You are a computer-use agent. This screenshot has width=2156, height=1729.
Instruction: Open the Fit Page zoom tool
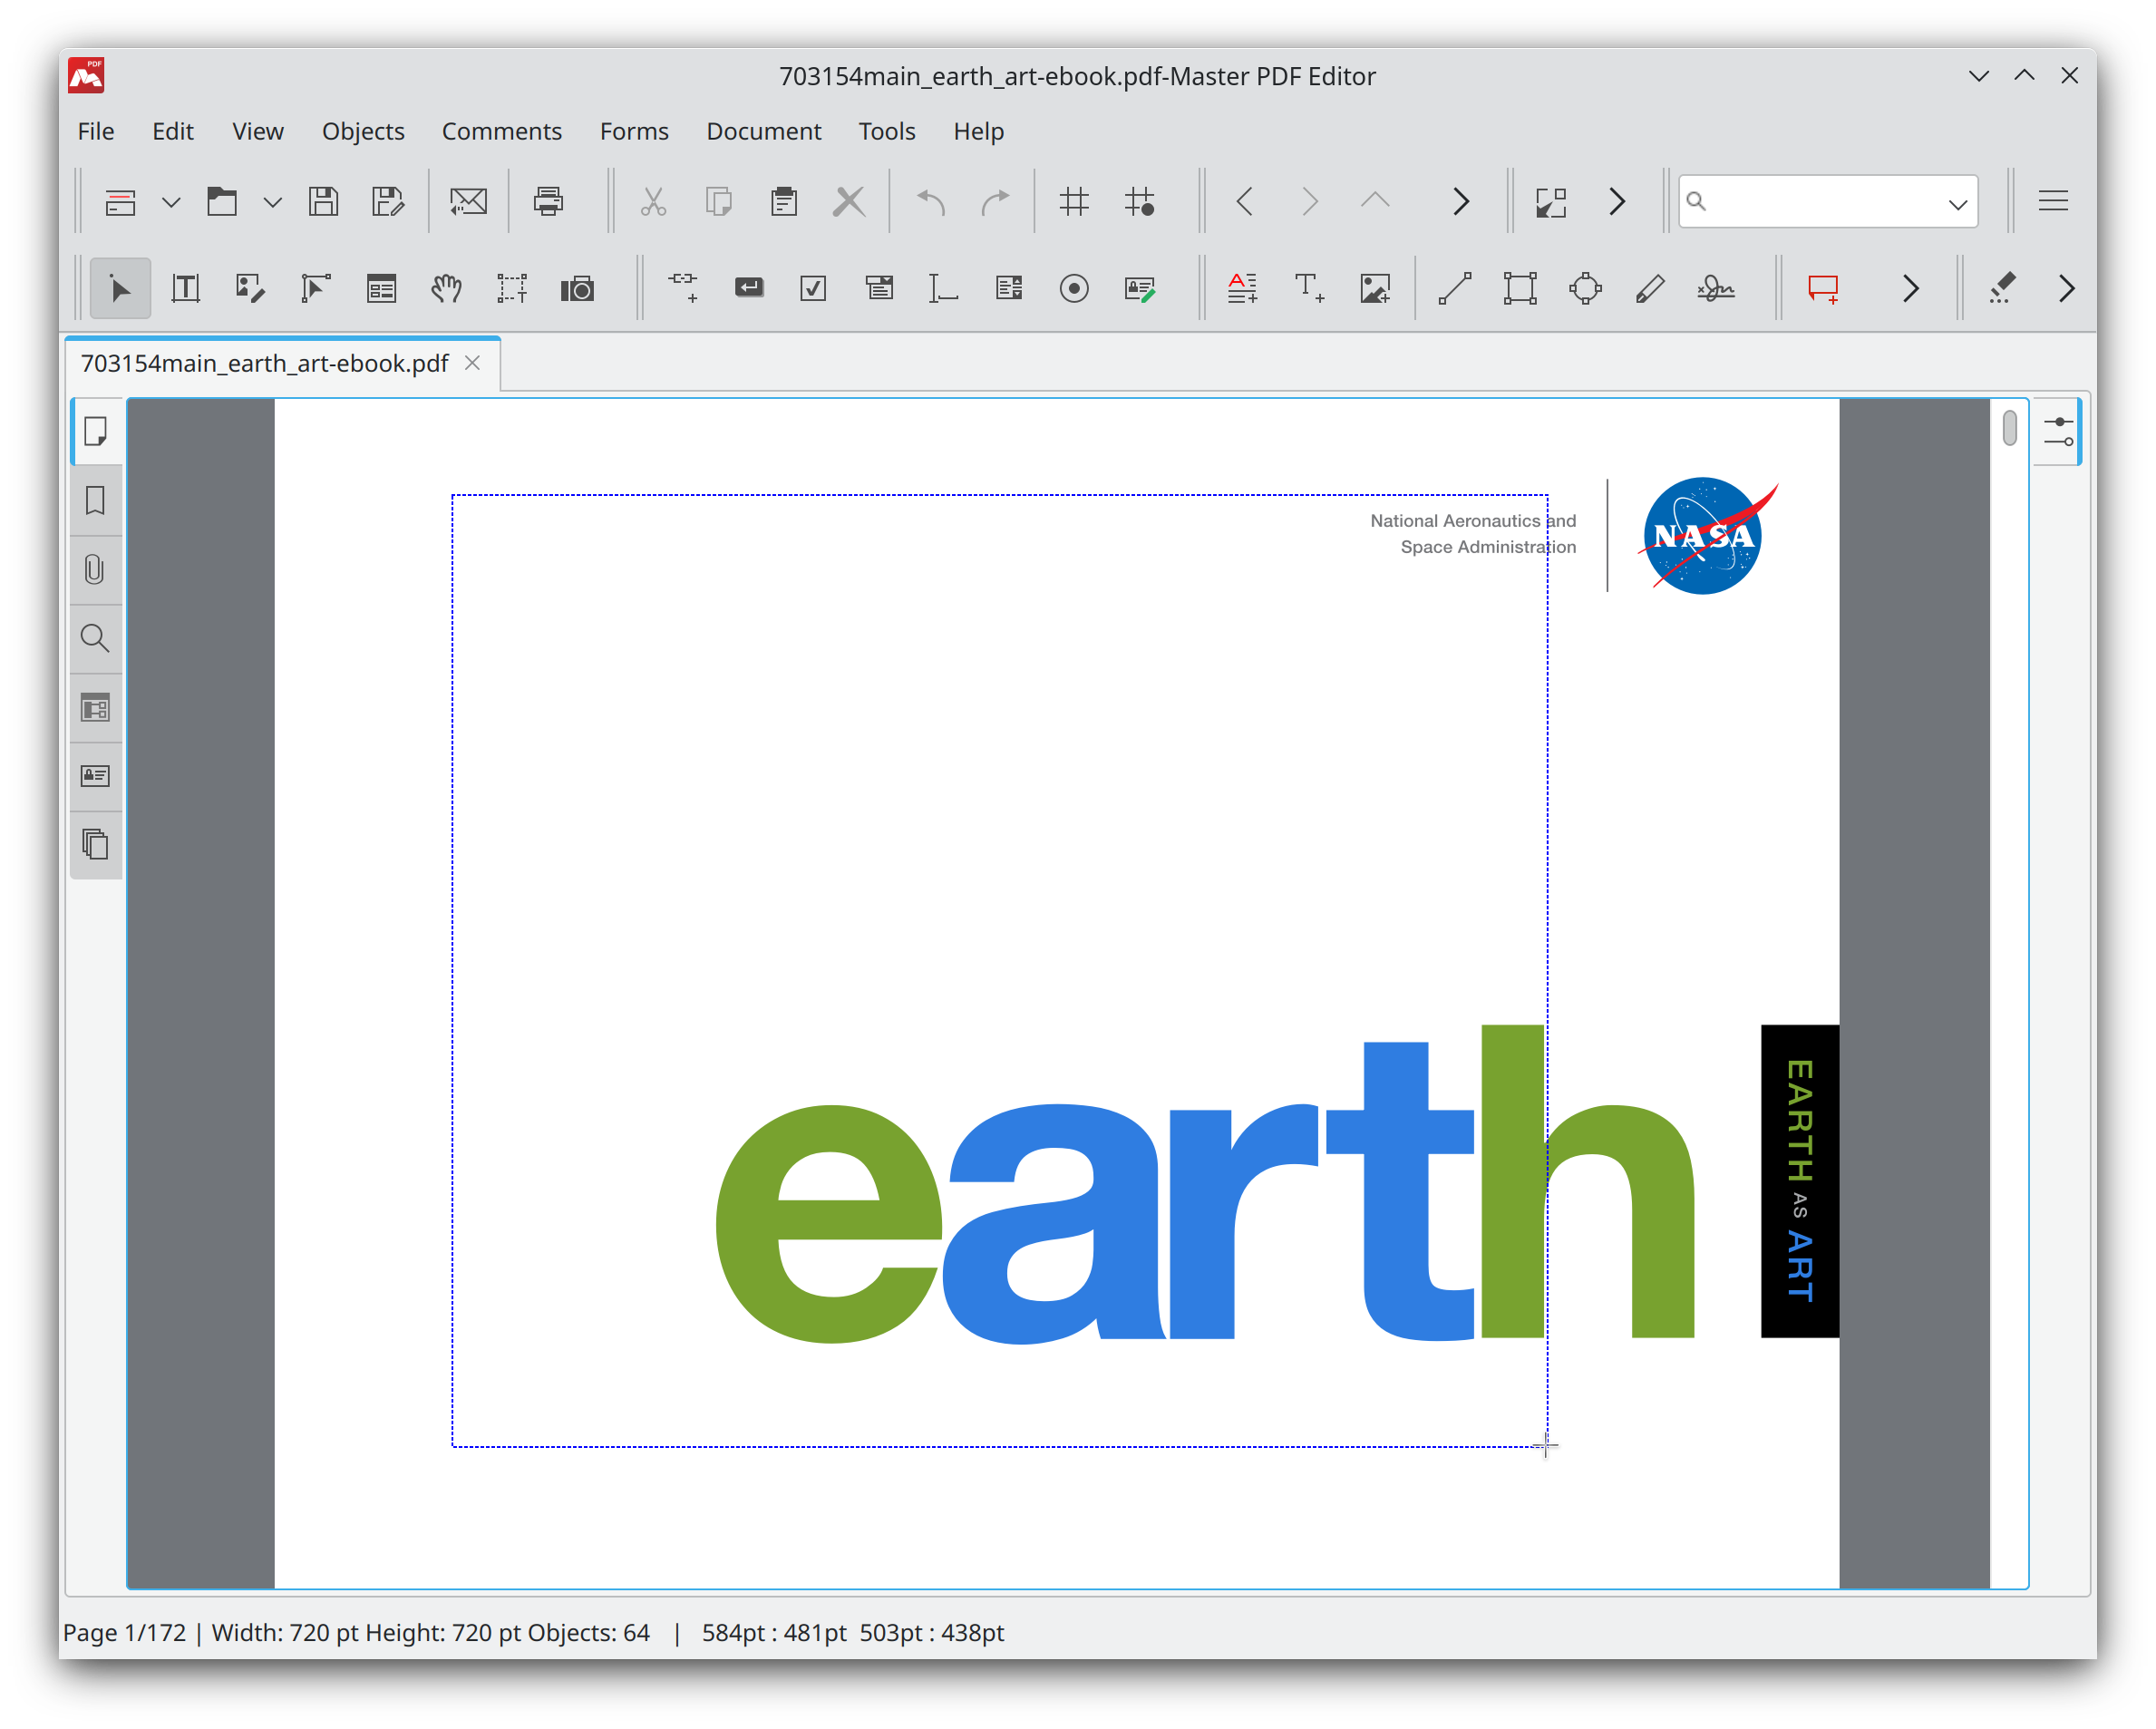(1551, 202)
